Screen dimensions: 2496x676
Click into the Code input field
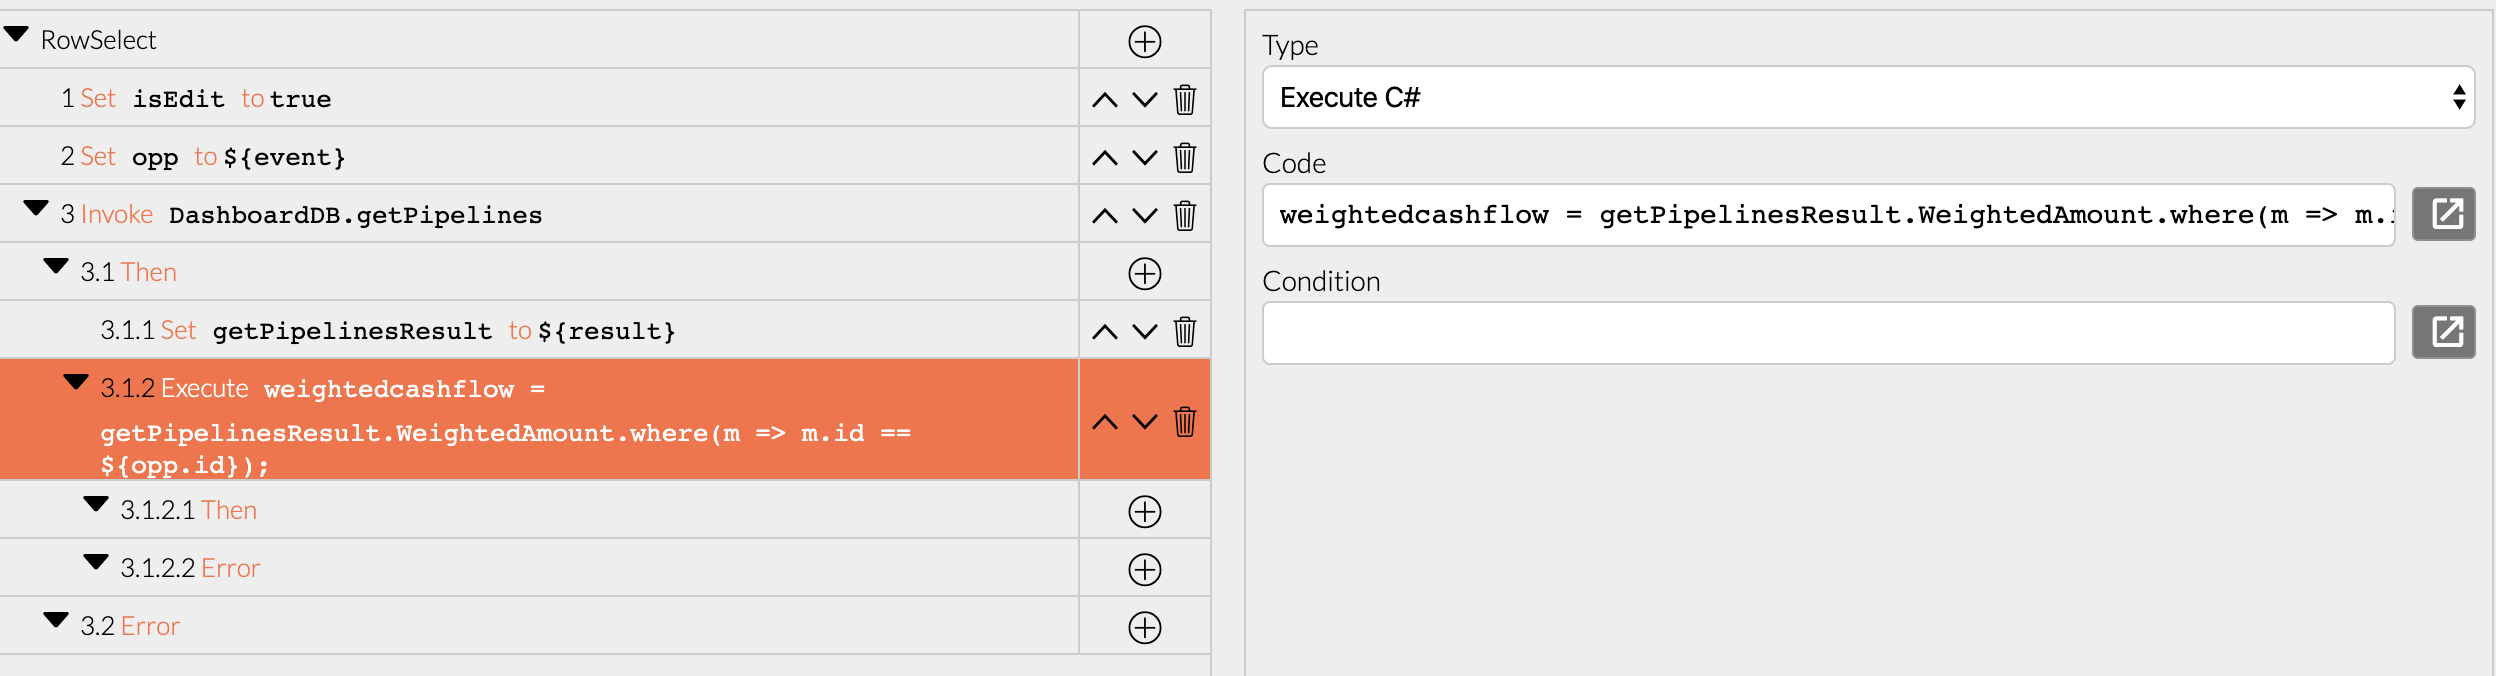coord(1828,215)
